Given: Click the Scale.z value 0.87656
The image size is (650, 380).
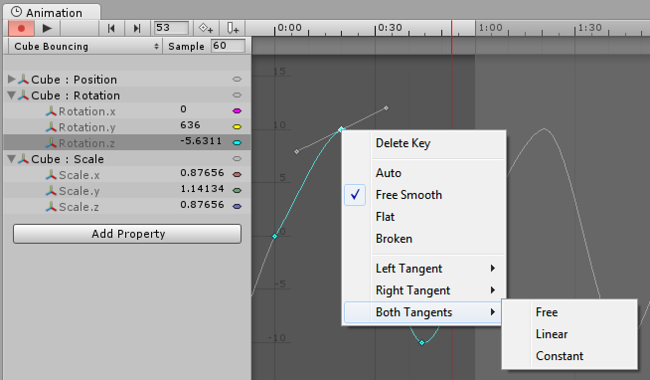Looking at the screenshot, I should [x=202, y=205].
